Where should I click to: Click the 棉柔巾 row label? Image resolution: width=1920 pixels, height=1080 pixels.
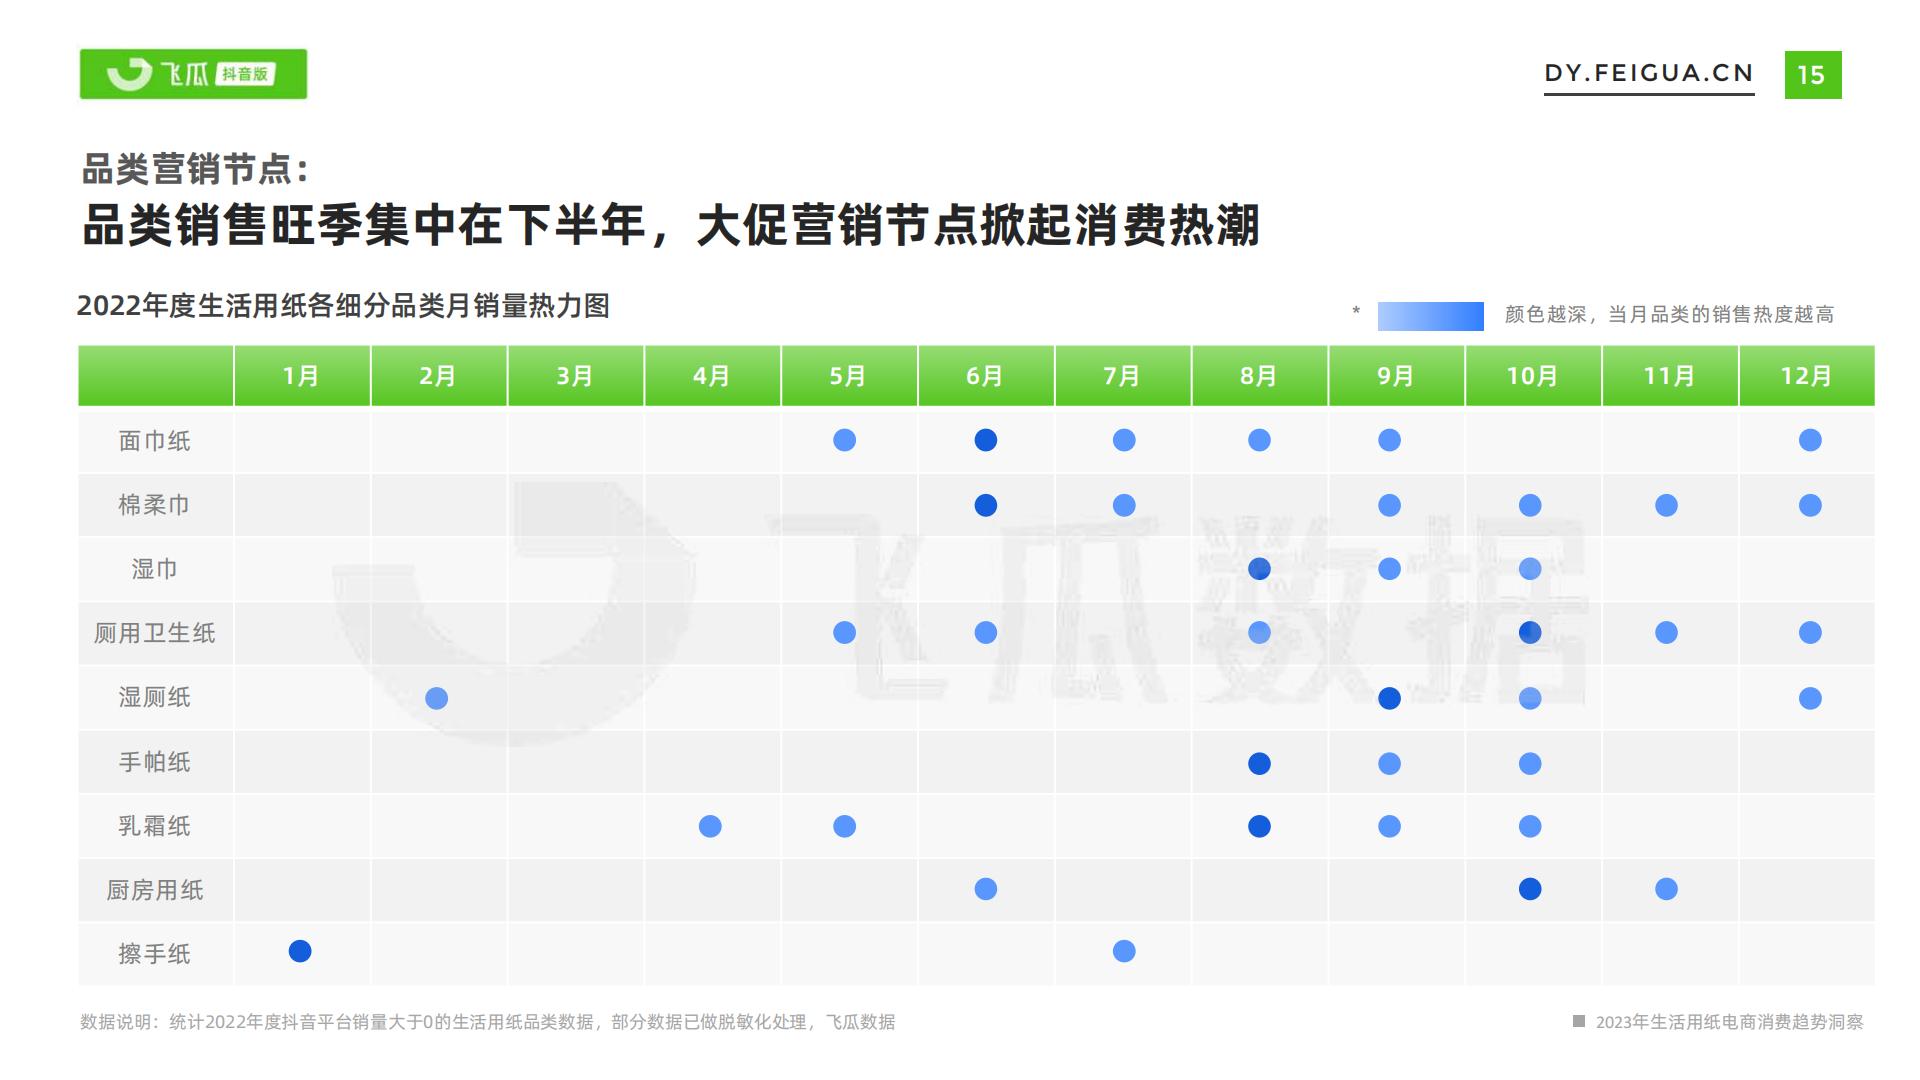154,505
